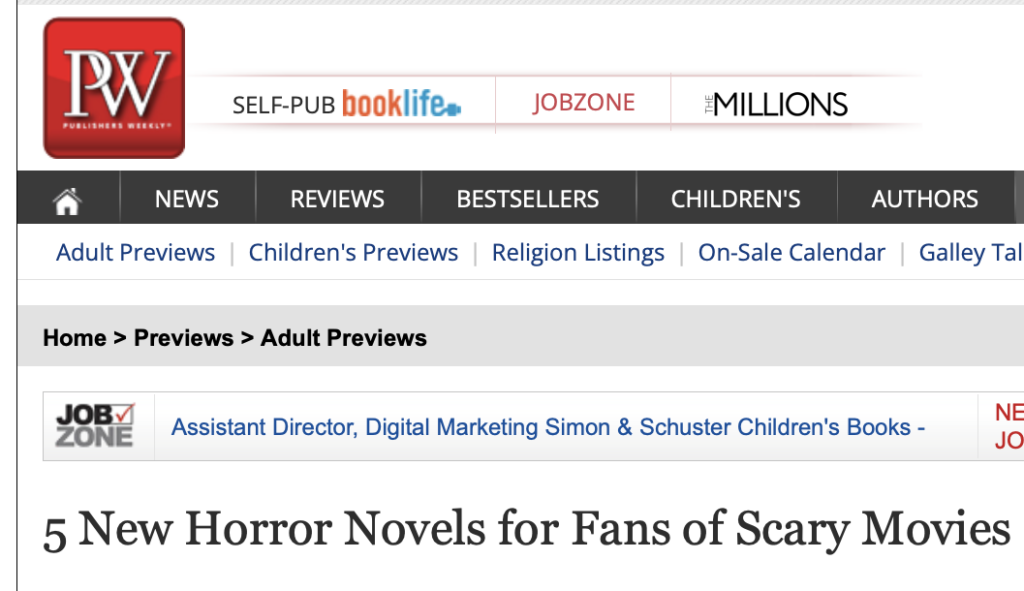Open the Authors menu
This screenshot has width=1024, height=591.
point(924,199)
